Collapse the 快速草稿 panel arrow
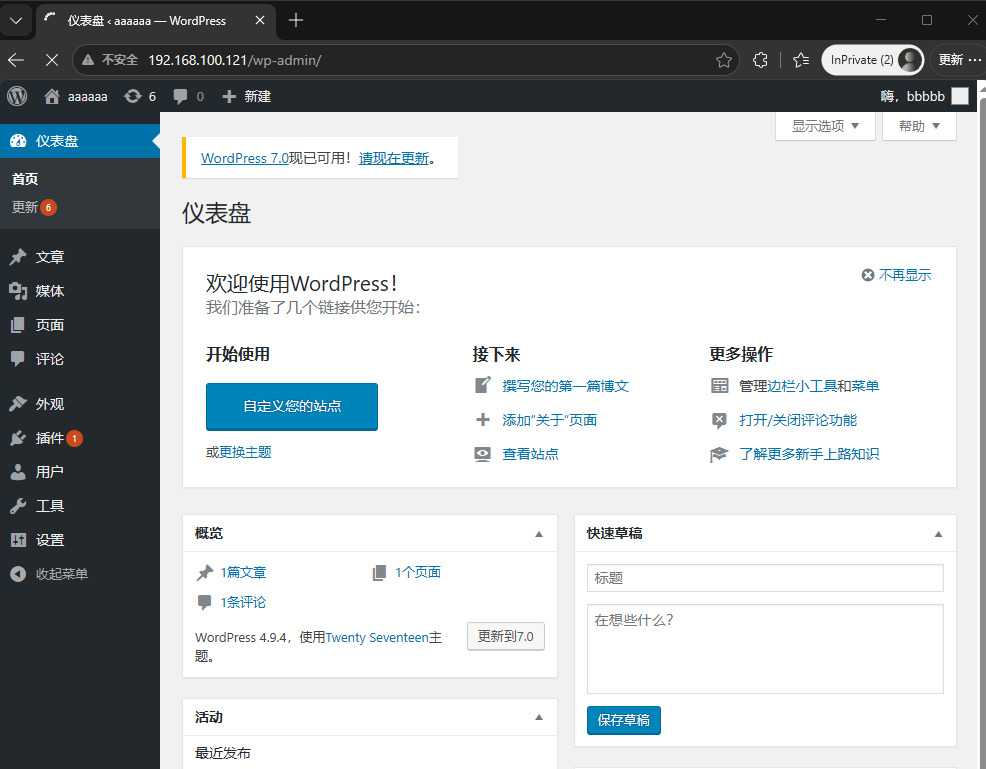 pos(938,534)
